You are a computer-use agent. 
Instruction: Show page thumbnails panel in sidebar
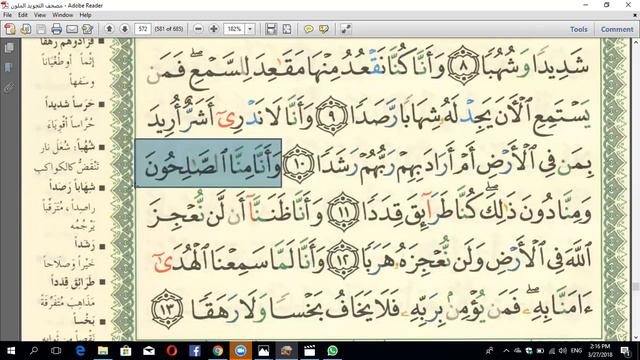point(9,48)
